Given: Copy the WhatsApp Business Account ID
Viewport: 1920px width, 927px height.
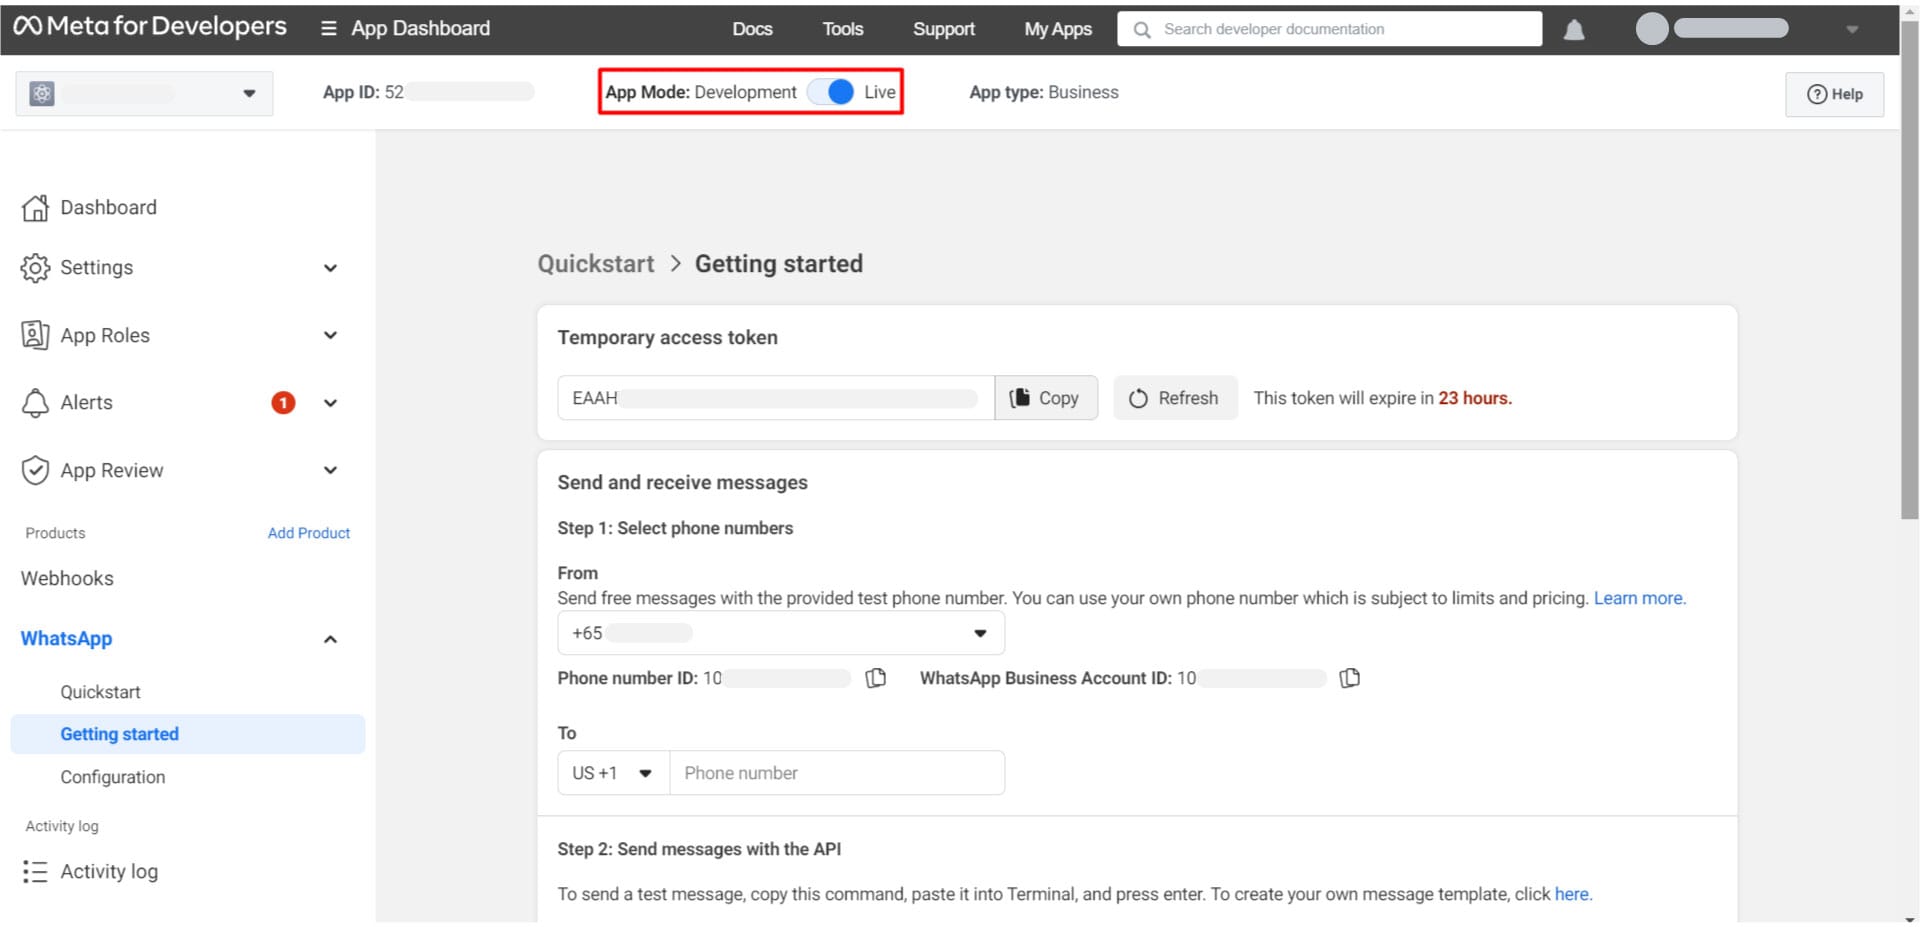Looking at the screenshot, I should [x=1350, y=678].
